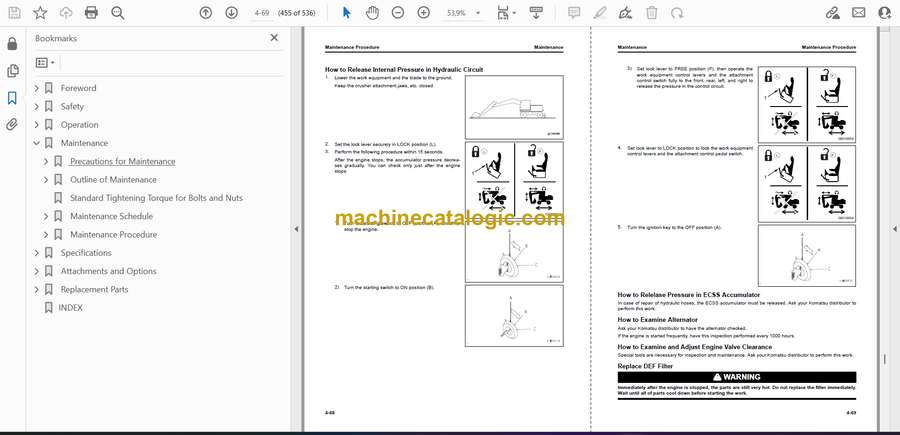Screen dimensions: 900x435
Task: Click the Save file icon
Action: 14,13
